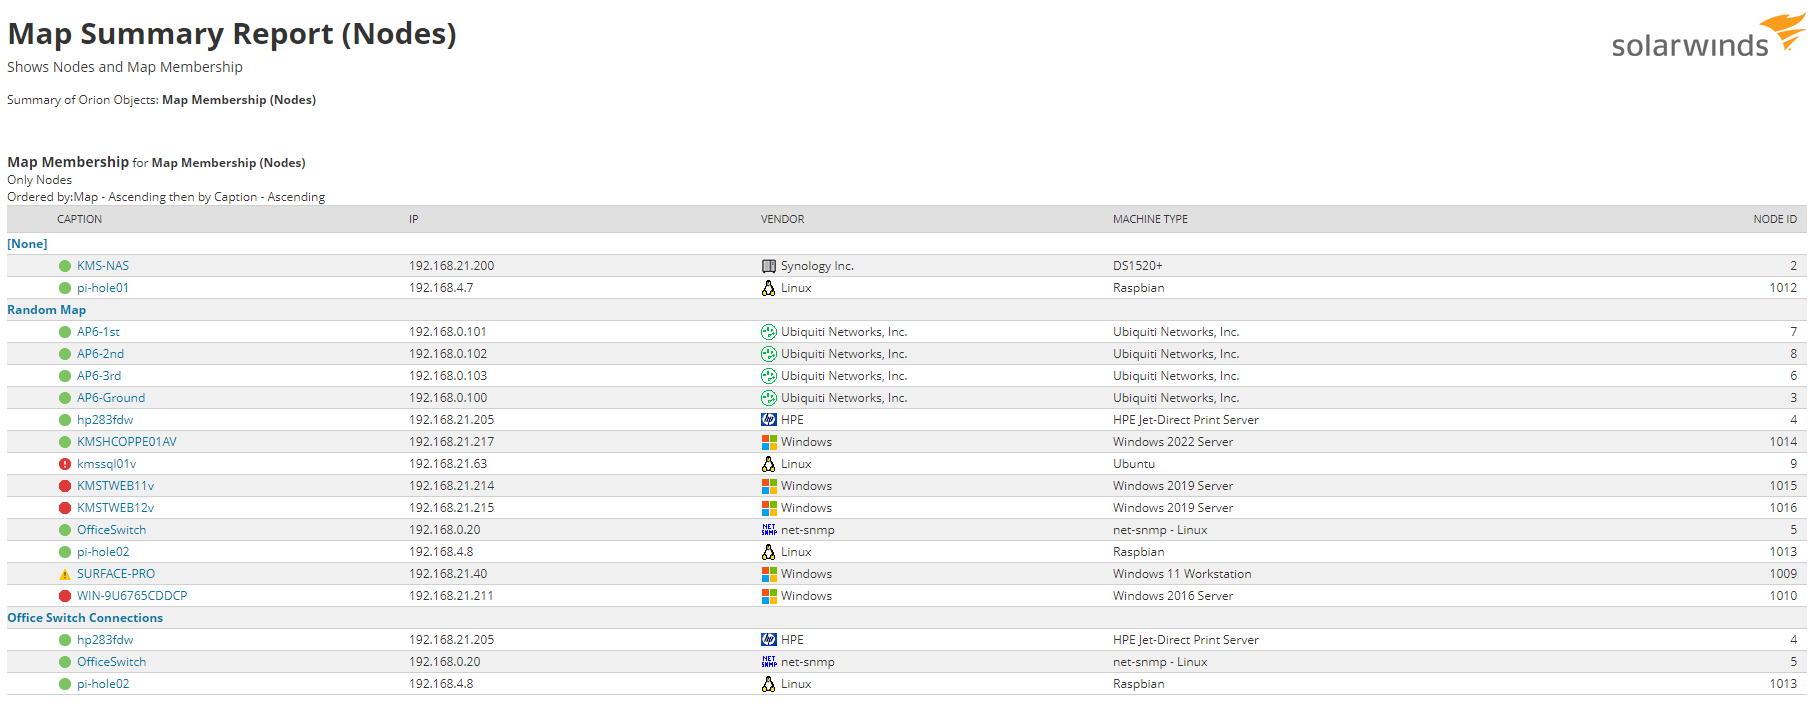Click IP address 192.168.21.217
Viewport: 1812px width, 705px height.
pyautogui.click(x=451, y=442)
